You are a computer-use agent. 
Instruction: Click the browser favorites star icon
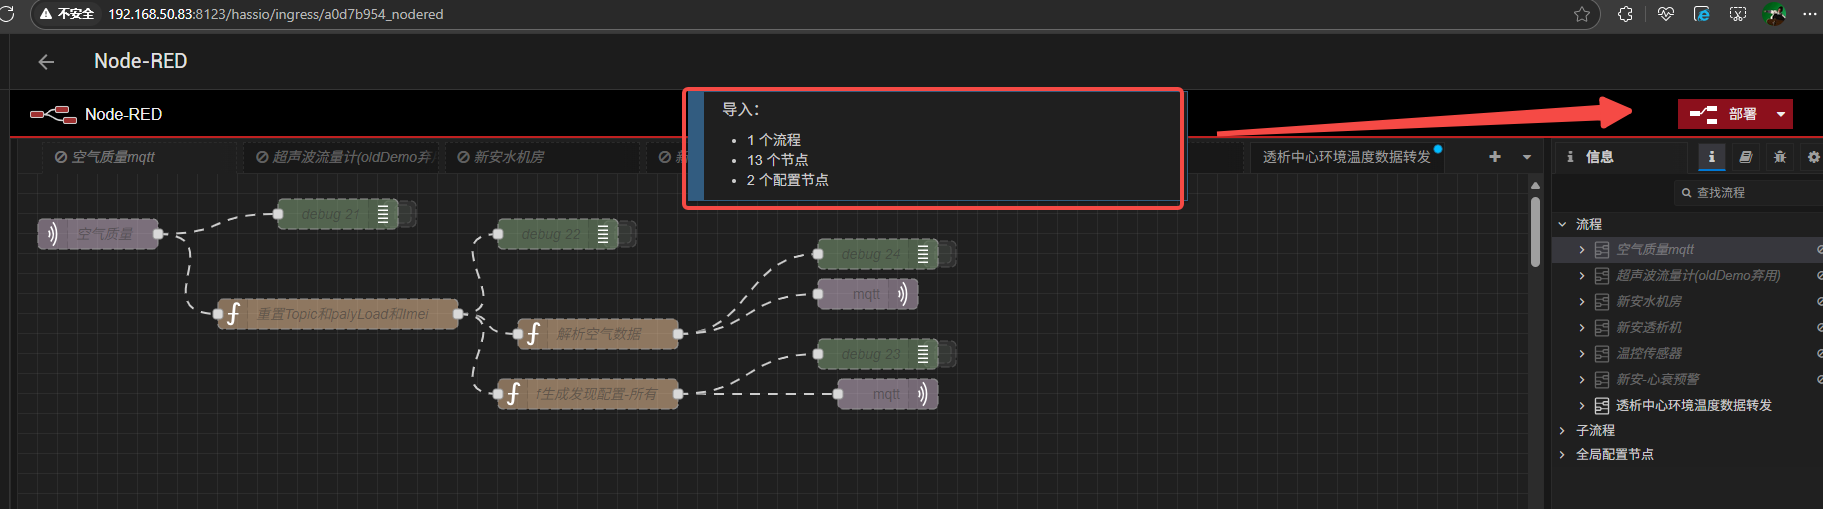click(x=1581, y=14)
